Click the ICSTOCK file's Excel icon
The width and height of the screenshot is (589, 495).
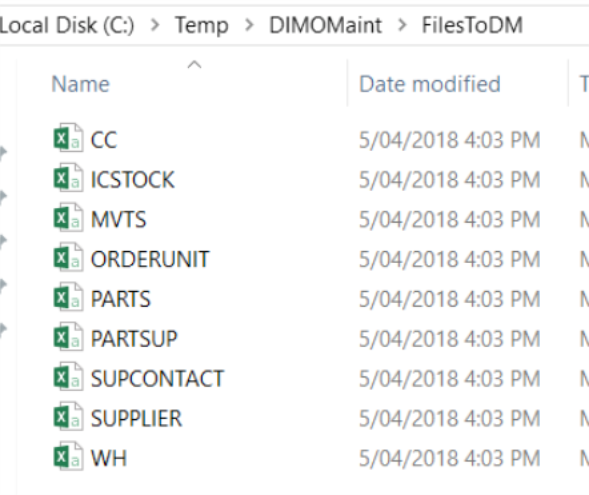pos(68,178)
